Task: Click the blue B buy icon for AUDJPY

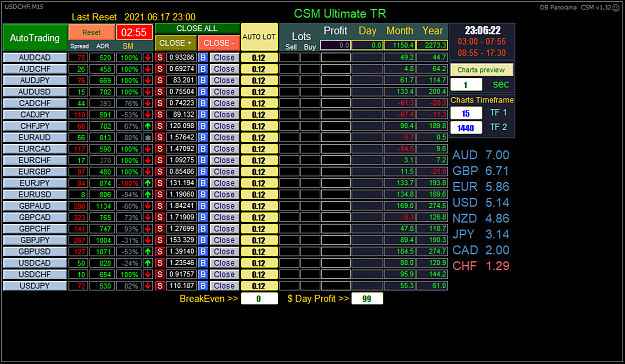Action: [x=203, y=80]
